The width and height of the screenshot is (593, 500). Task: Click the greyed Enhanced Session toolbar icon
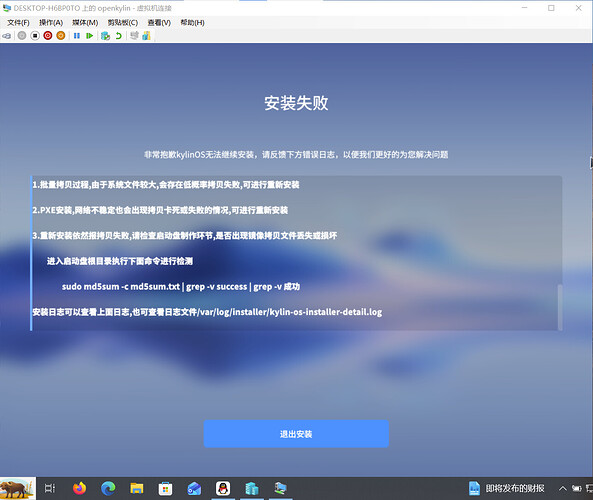134,36
